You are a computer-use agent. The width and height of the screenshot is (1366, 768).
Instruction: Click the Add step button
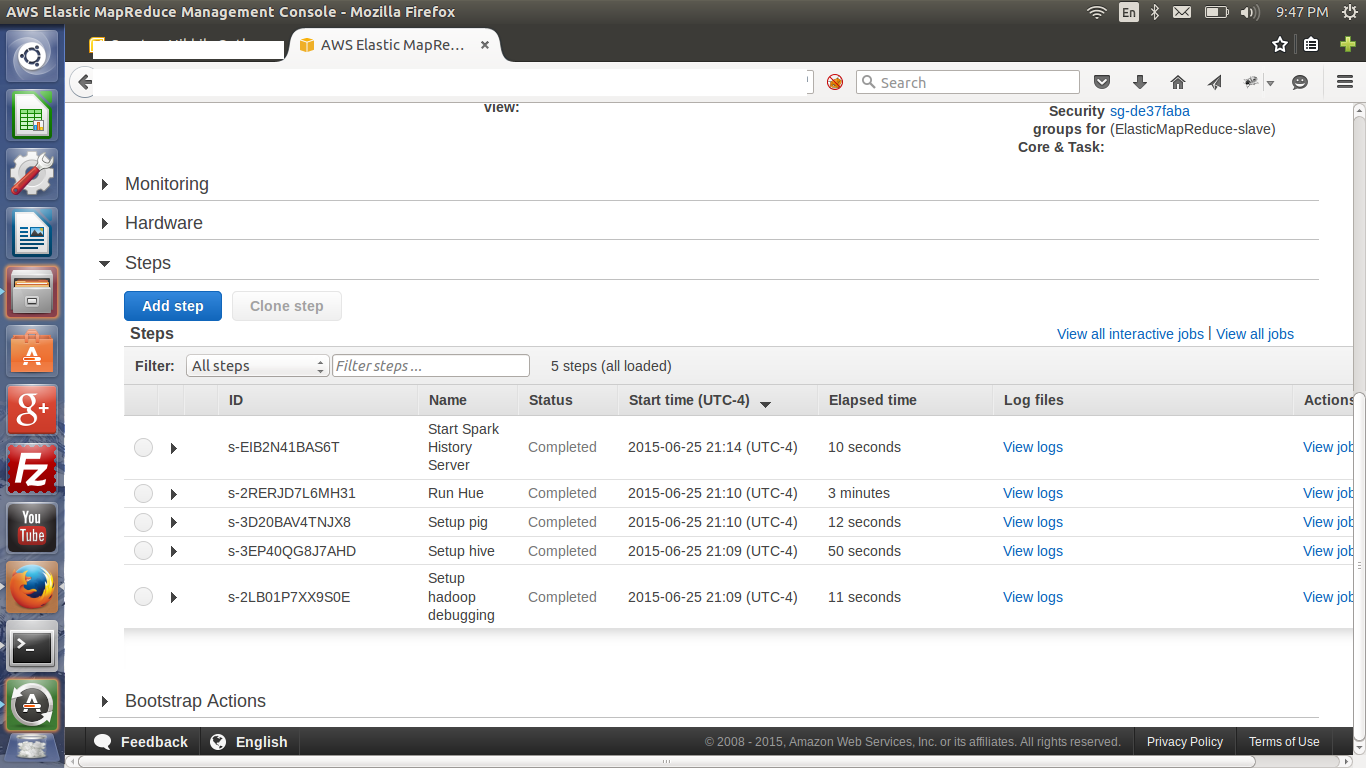point(172,306)
